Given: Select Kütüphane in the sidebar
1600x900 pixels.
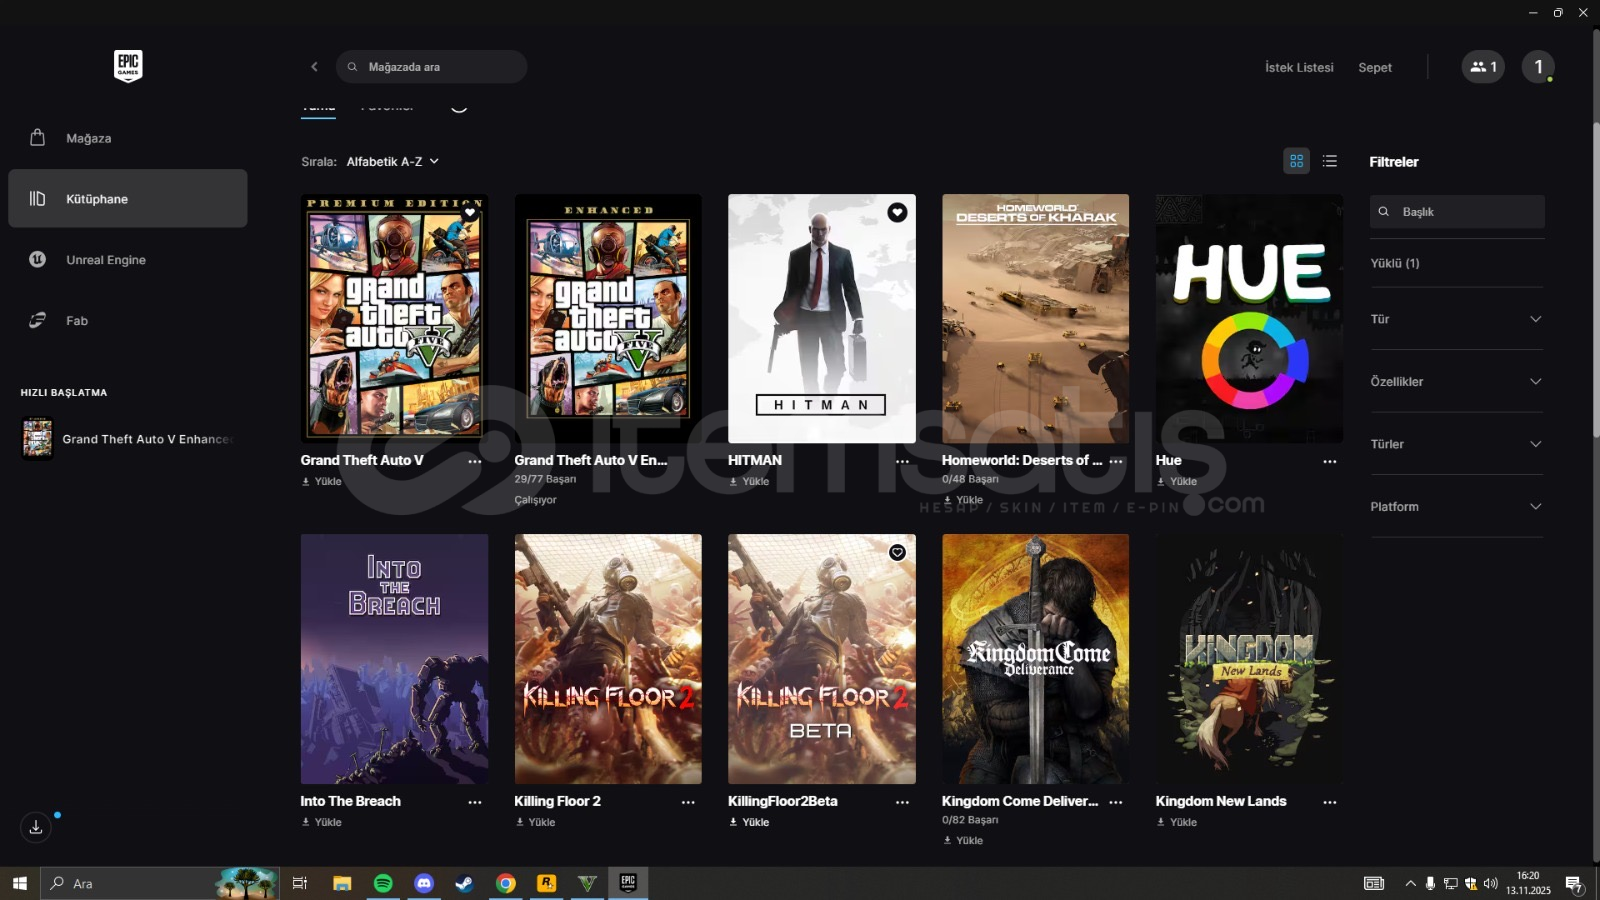Looking at the screenshot, I should point(128,198).
